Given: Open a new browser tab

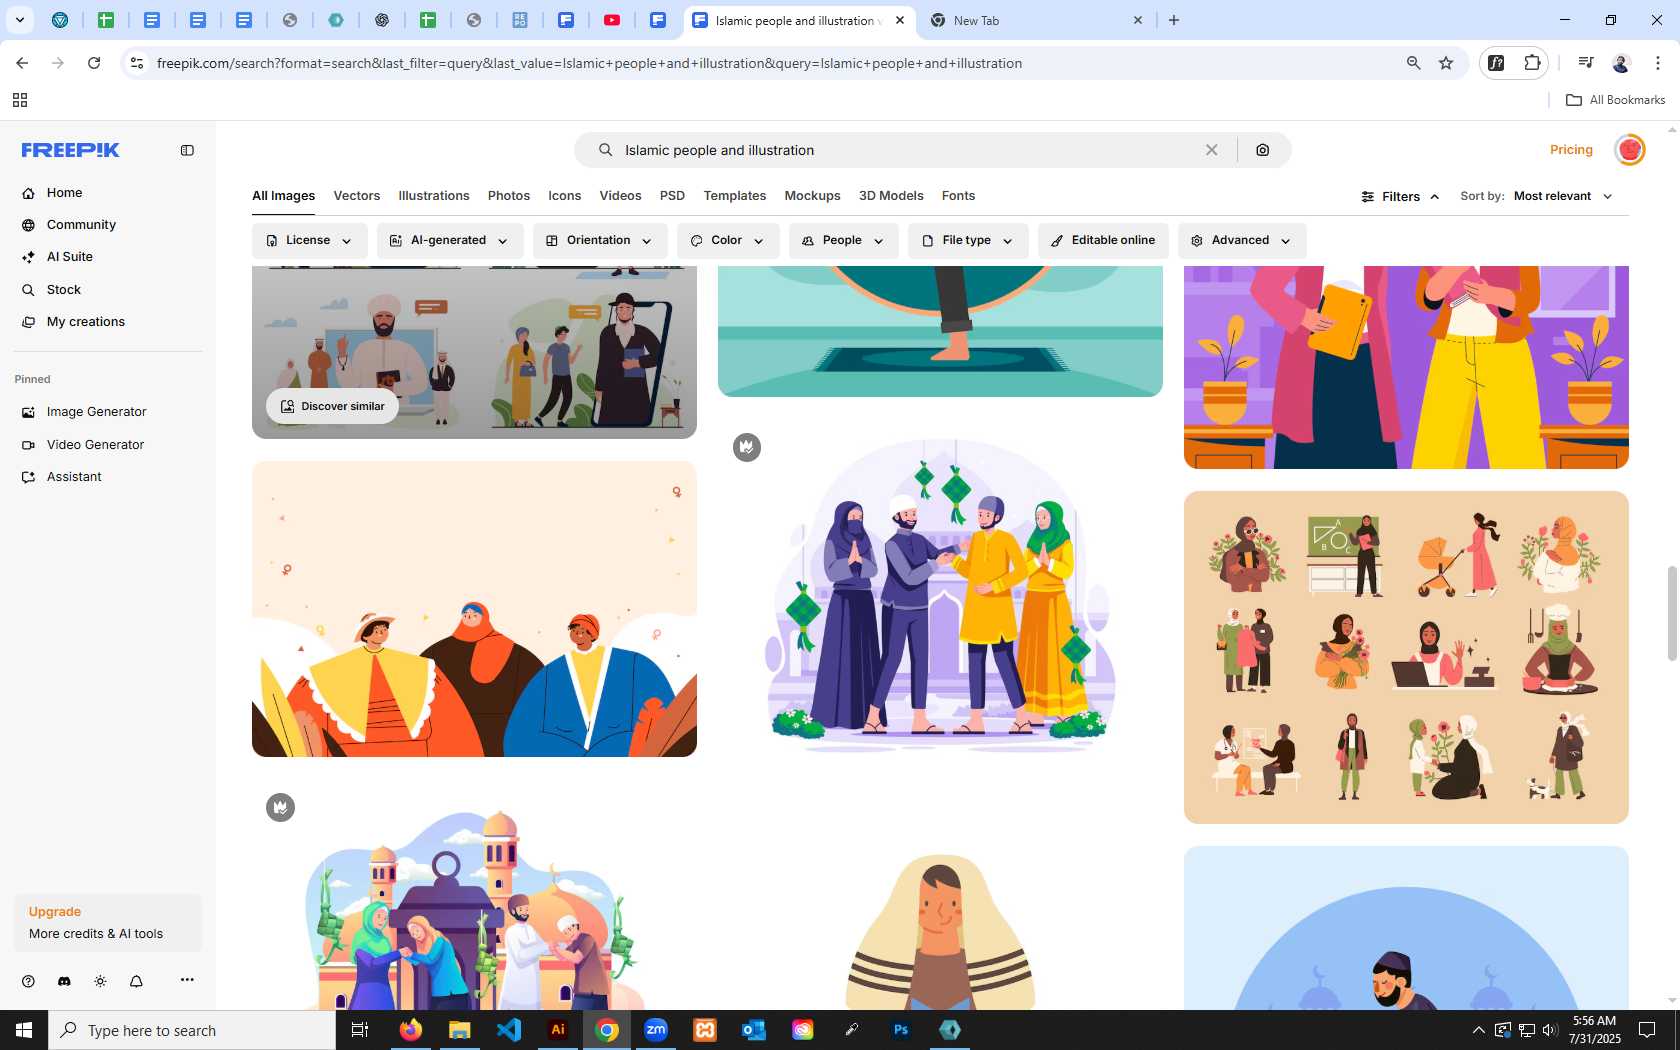Looking at the screenshot, I should click(x=1174, y=20).
